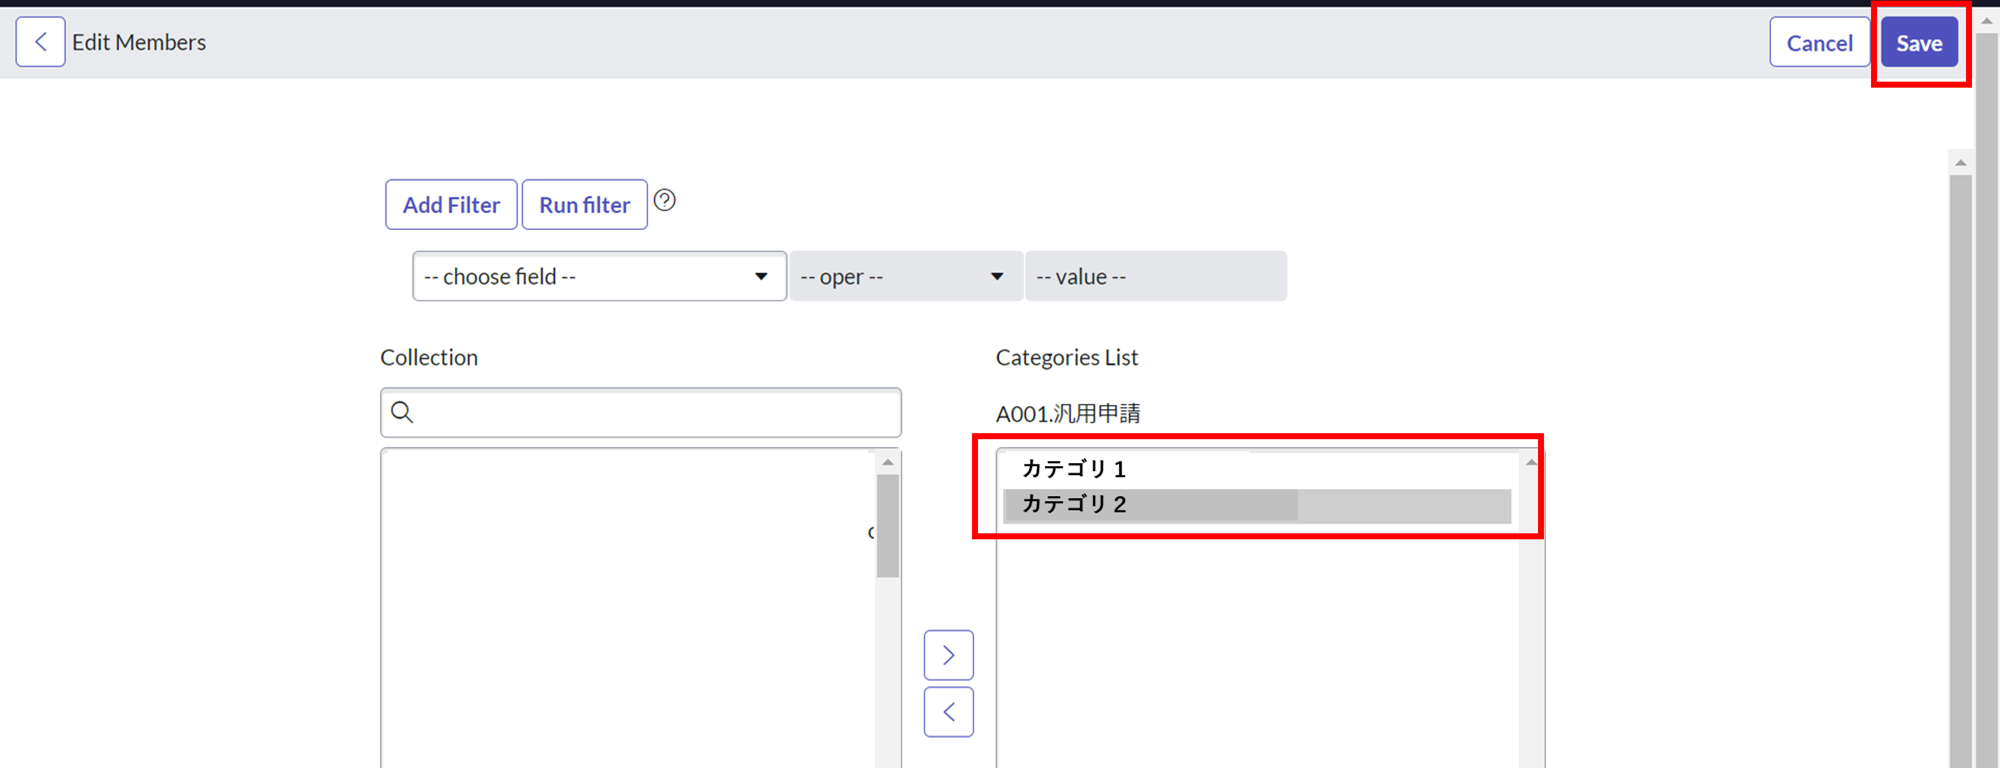
Task: Click the Add Filter button
Action: pos(451,205)
